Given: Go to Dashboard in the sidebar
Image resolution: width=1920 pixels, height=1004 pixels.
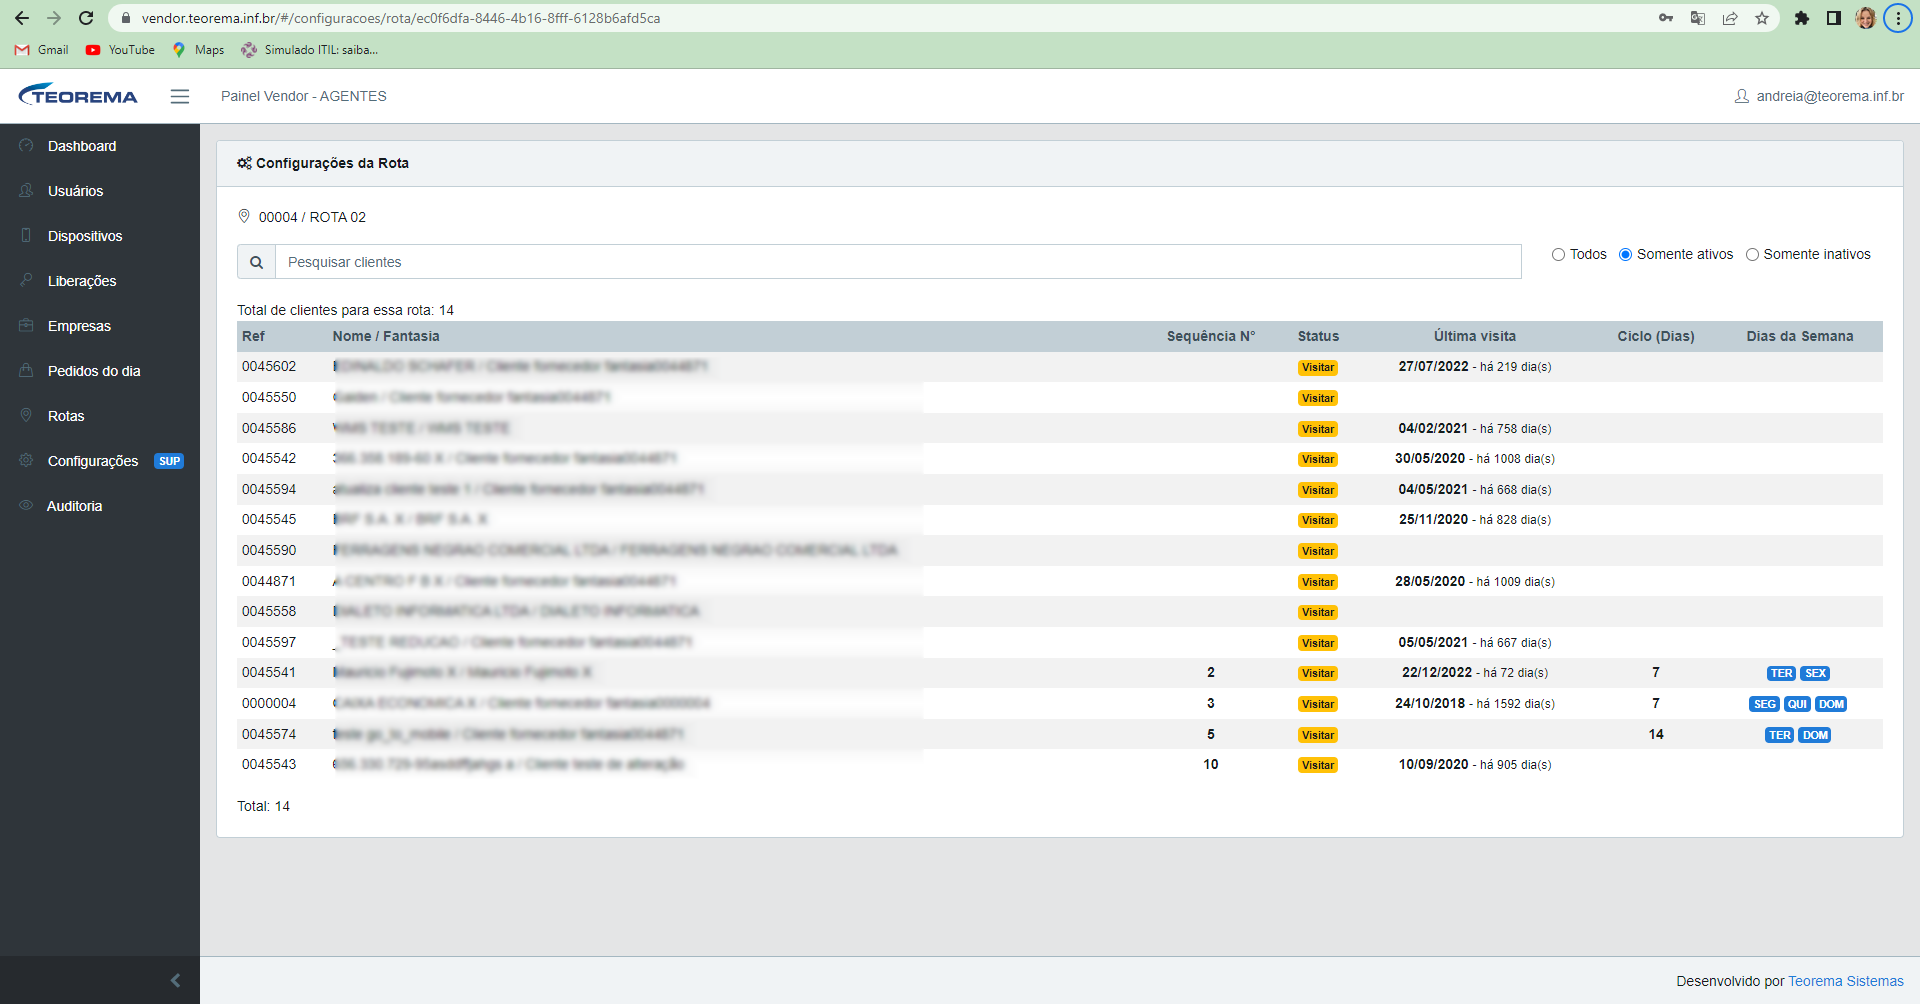Looking at the screenshot, I should click(x=100, y=146).
